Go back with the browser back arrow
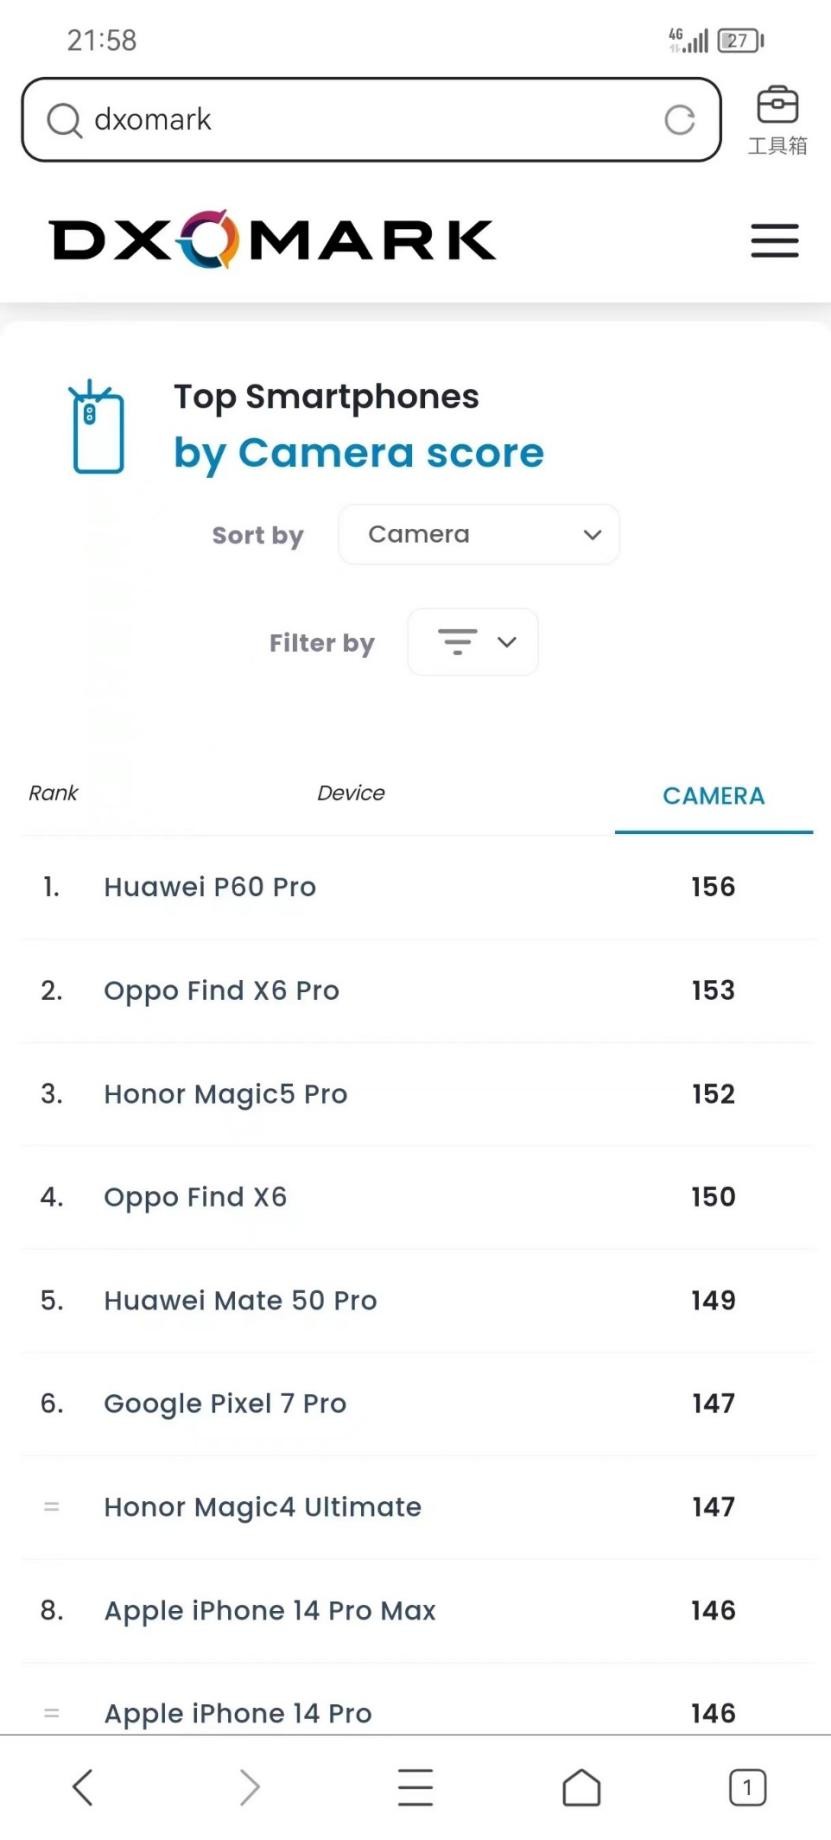 [83, 1787]
